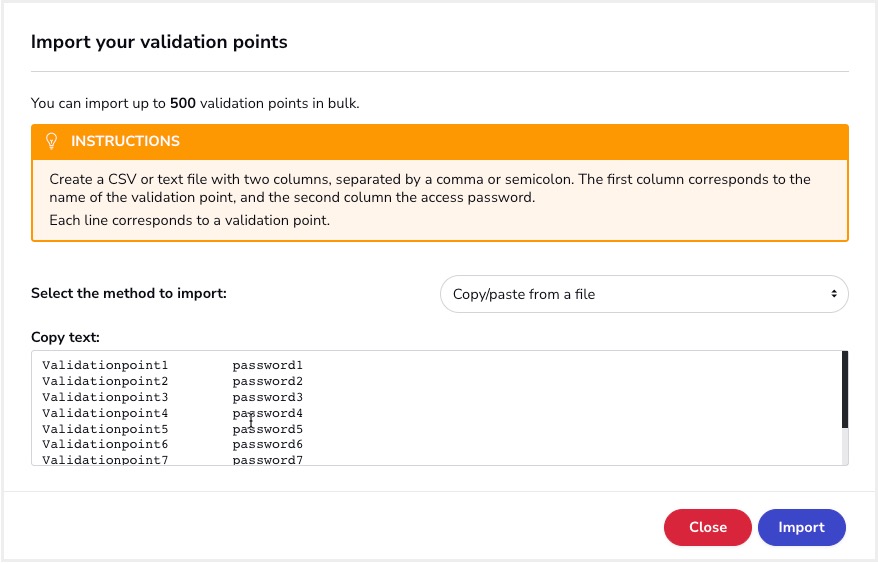
Task: Click the lightbulb icon beside INSTRUCTIONS
Action: (x=51, y=141)
